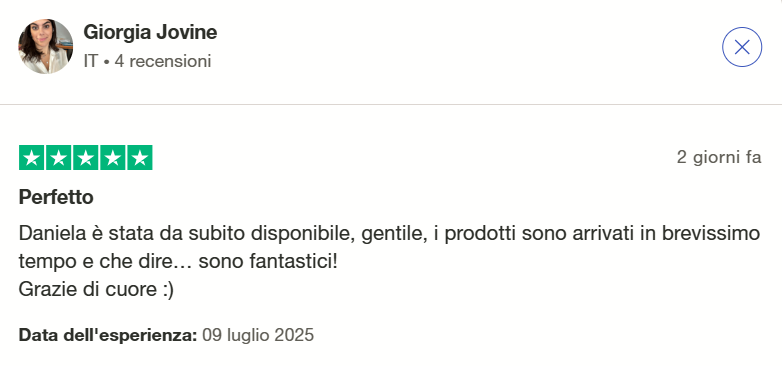Select the IT country label
This screenshot has height=366, width=782.
[90, 61]
